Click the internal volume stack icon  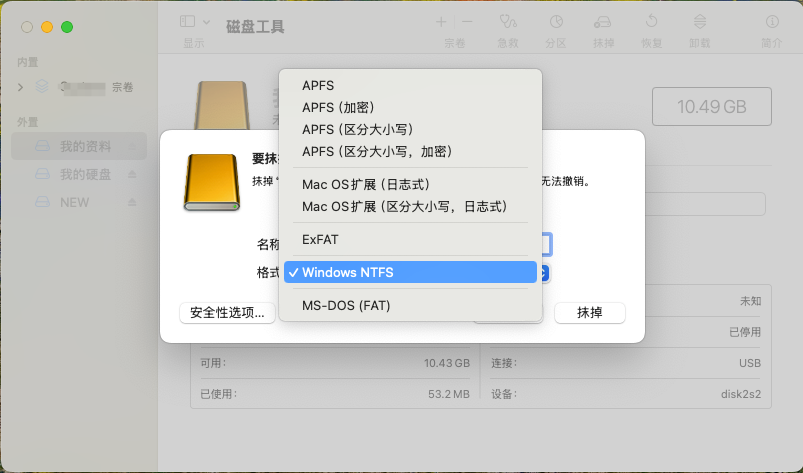[42, 87]
